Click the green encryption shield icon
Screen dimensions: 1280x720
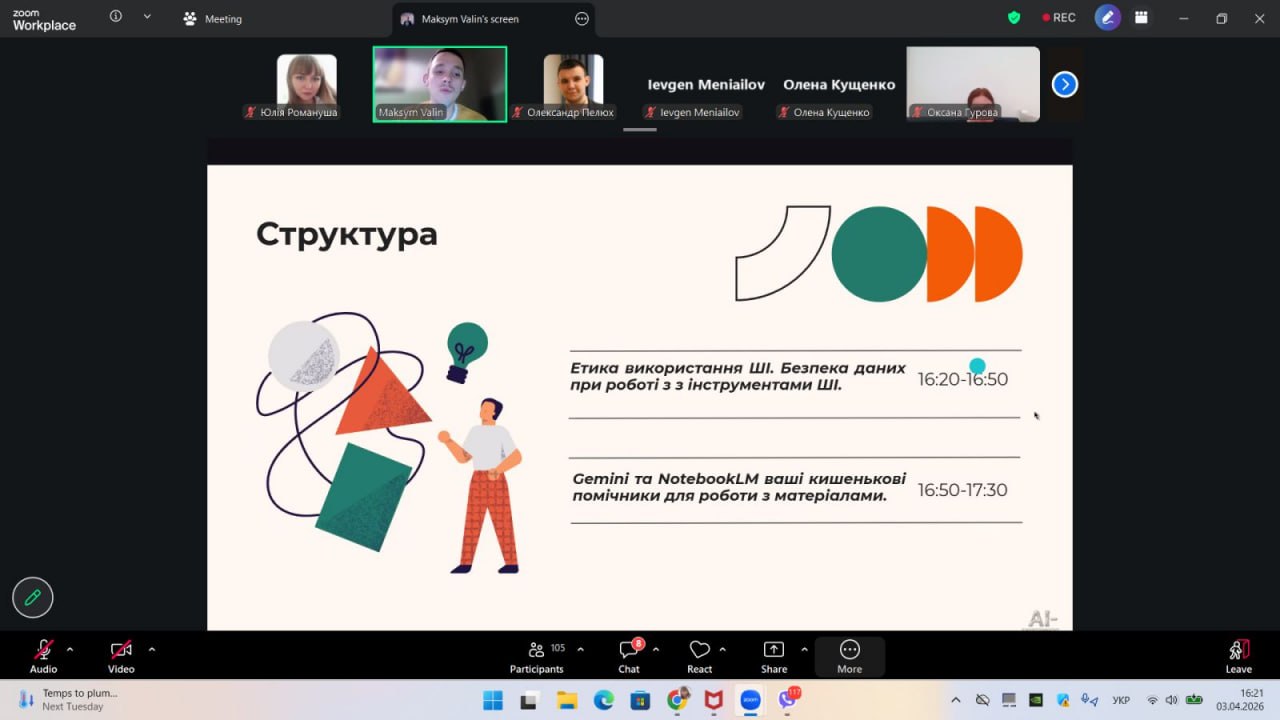tap(1014, 18)
